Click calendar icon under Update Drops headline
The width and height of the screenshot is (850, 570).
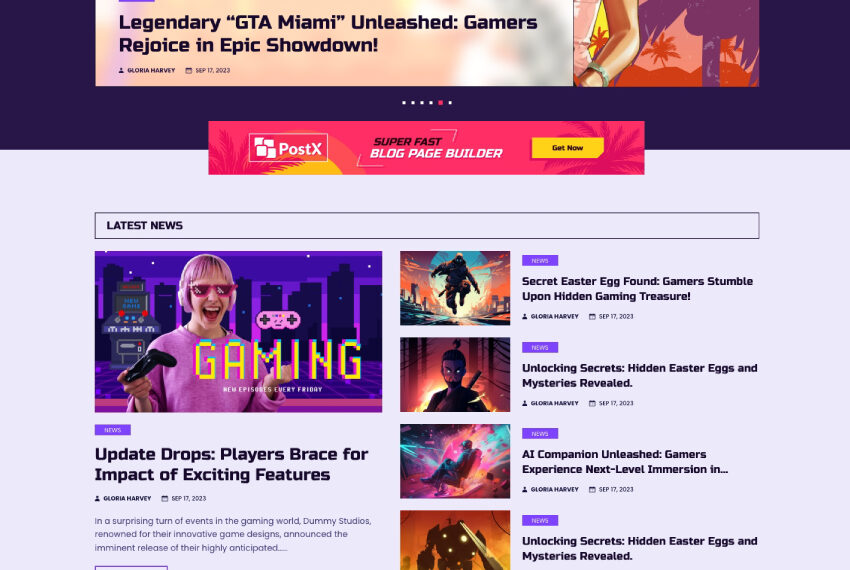[165, 498]
